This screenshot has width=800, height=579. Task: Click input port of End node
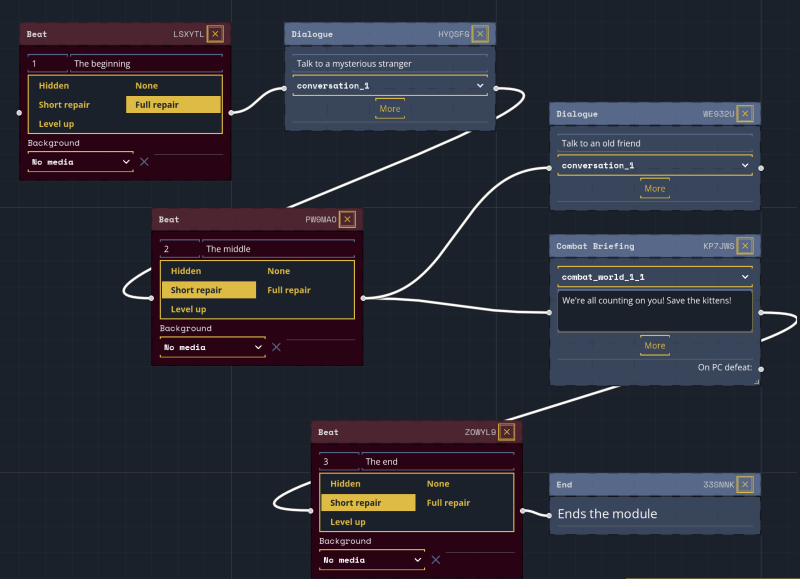(549, 515)
